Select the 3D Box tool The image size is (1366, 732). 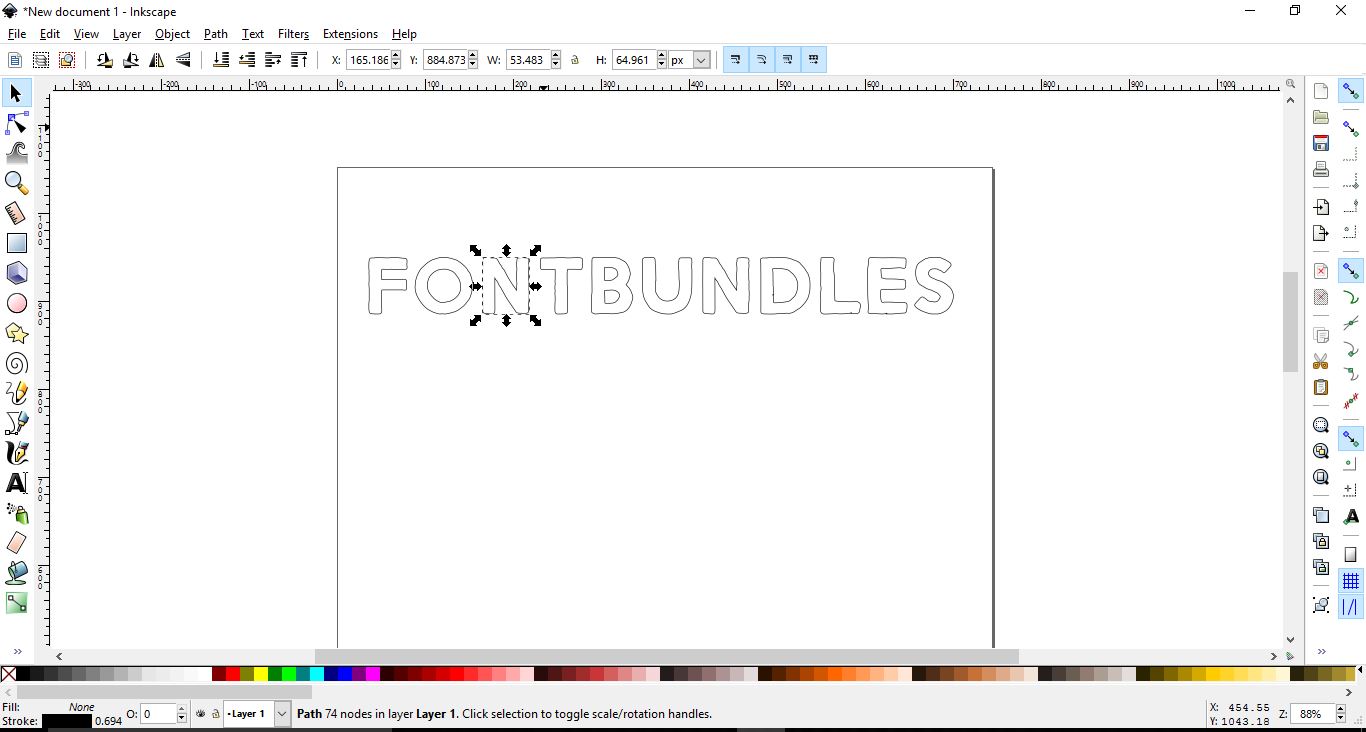16,273
